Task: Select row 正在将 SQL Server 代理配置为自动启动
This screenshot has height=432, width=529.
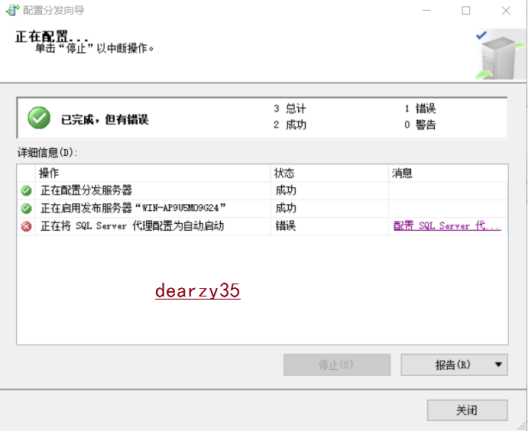Action: tap(262, 226)
